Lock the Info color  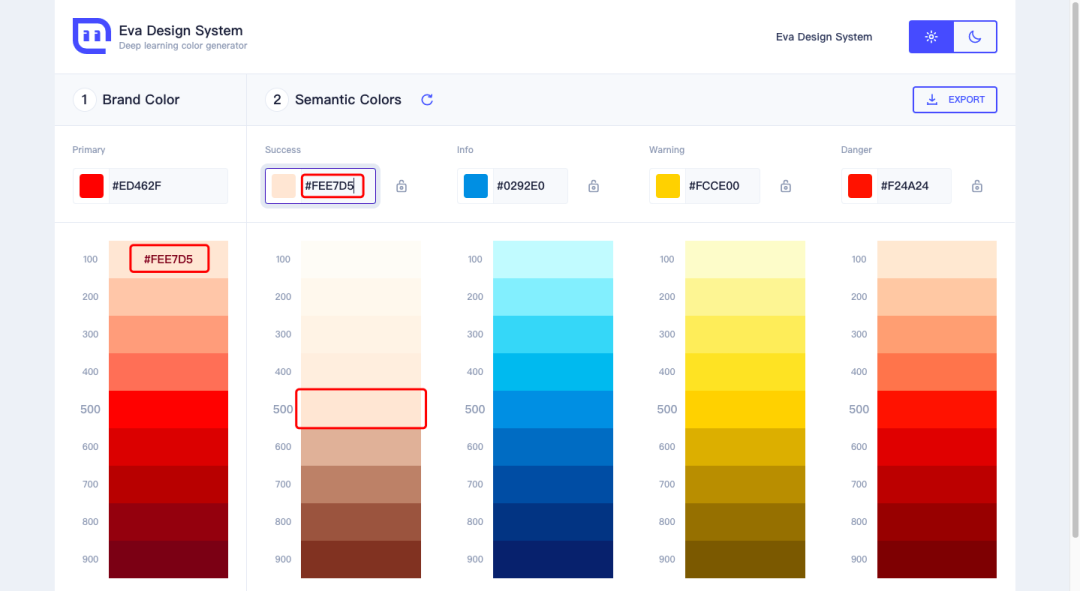[x=593, y=186]
